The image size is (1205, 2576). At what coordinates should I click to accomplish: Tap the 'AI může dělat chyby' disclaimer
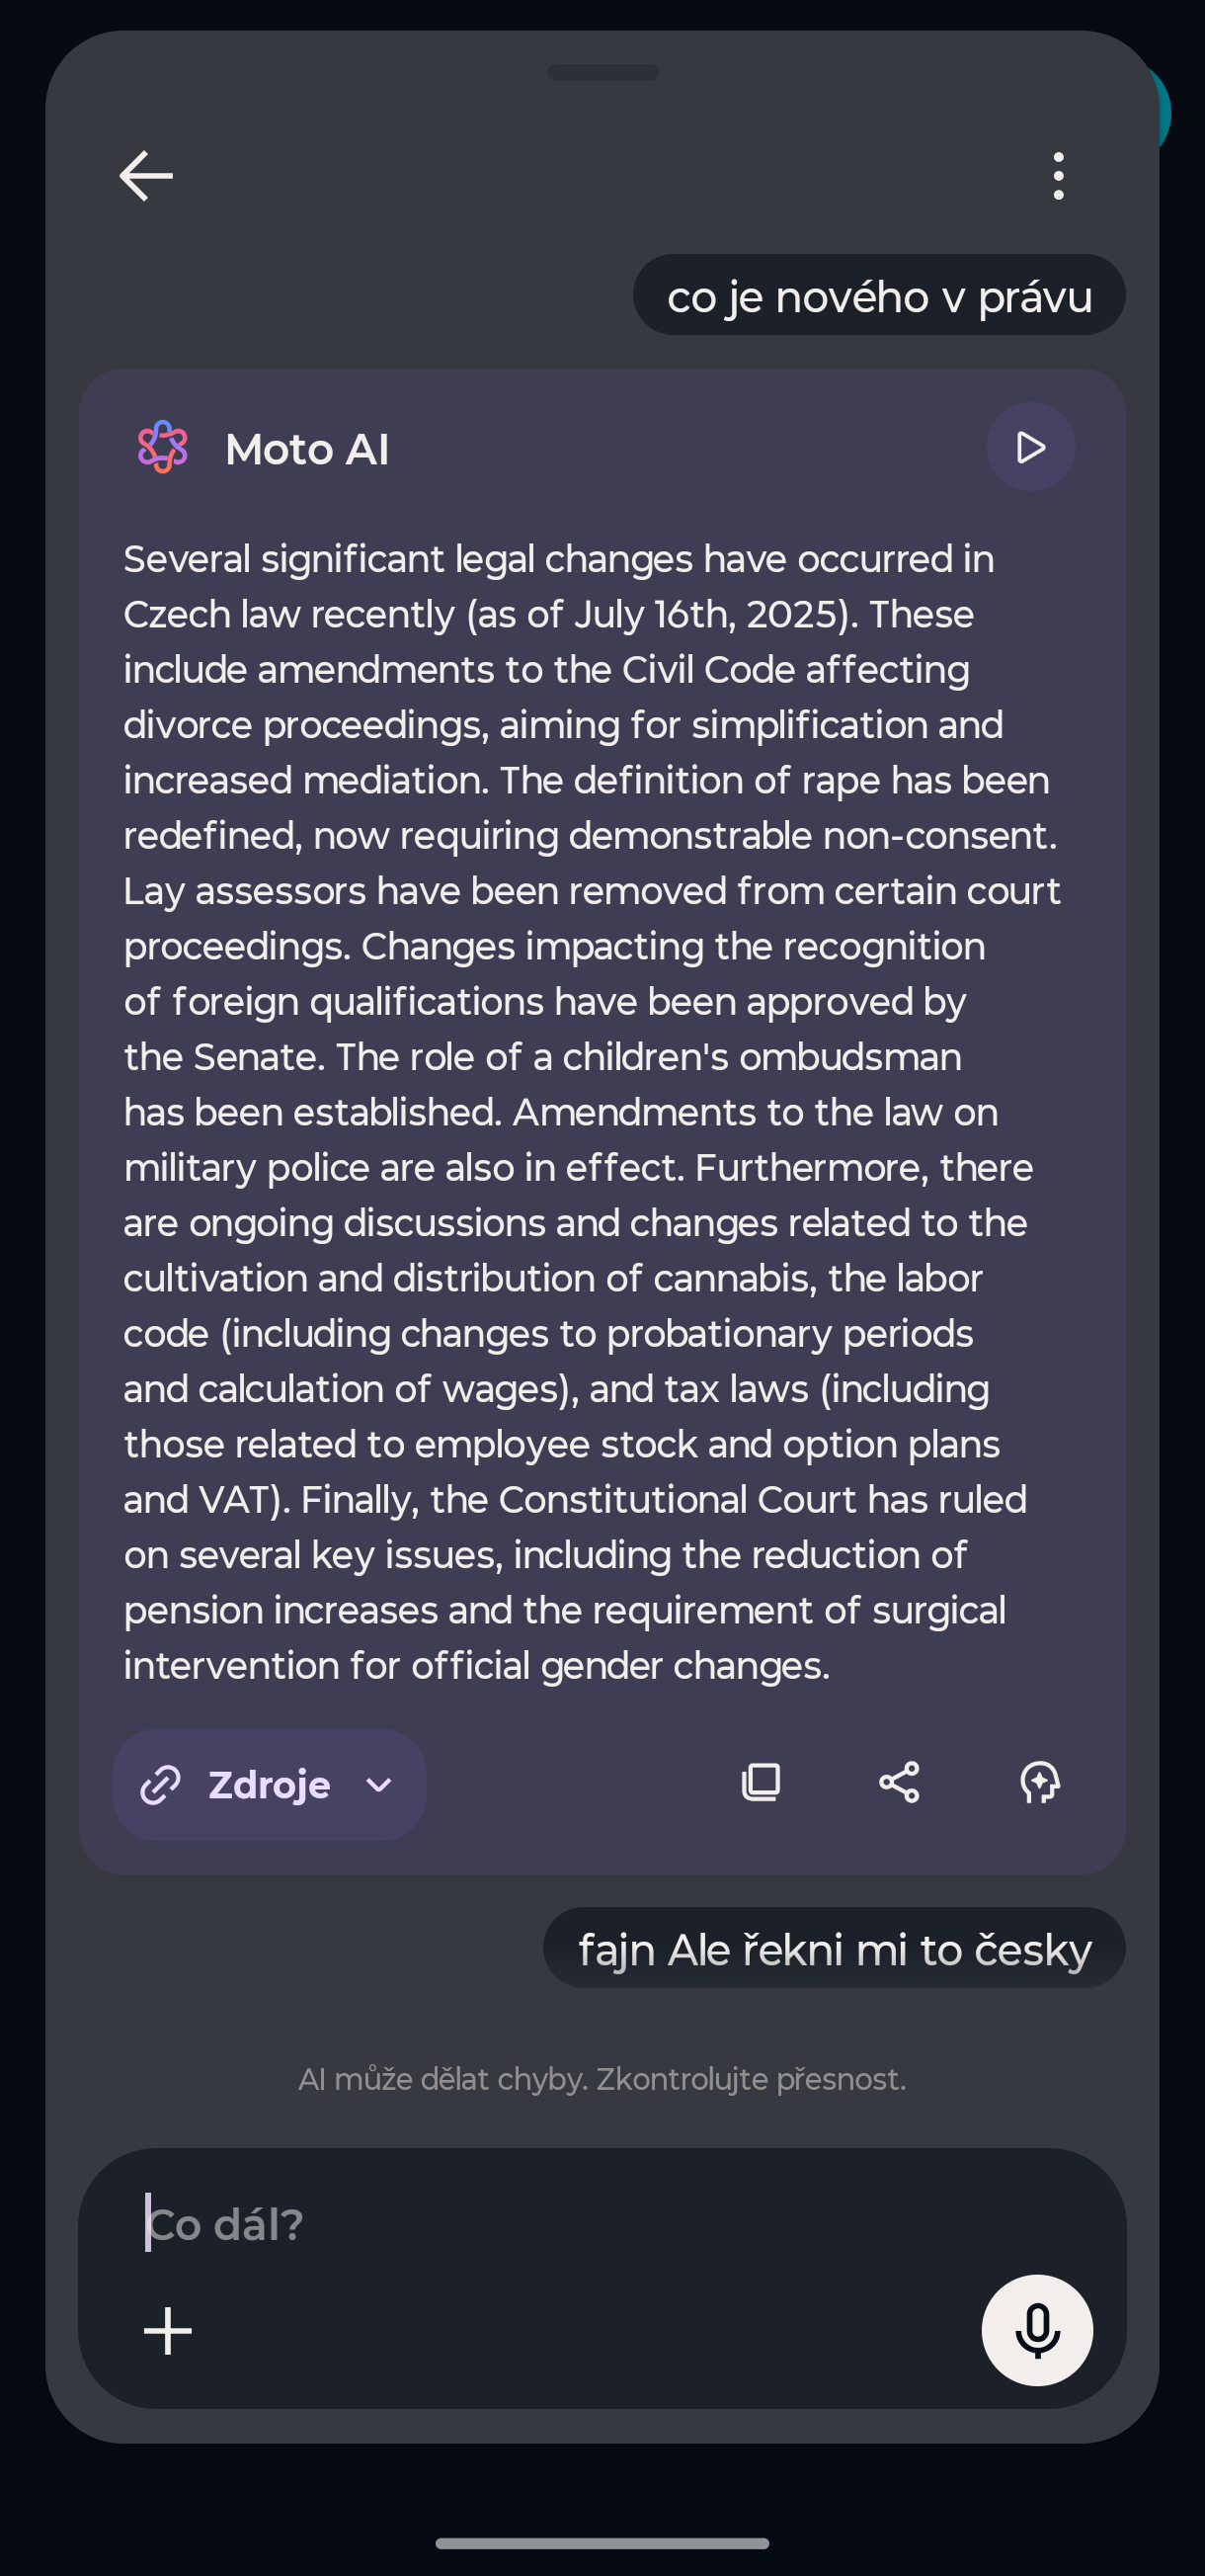pos(602,2080)
